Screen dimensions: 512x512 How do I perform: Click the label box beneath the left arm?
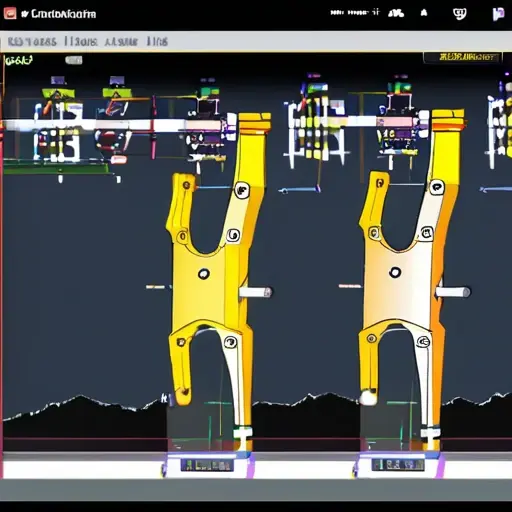coord(207,465)
